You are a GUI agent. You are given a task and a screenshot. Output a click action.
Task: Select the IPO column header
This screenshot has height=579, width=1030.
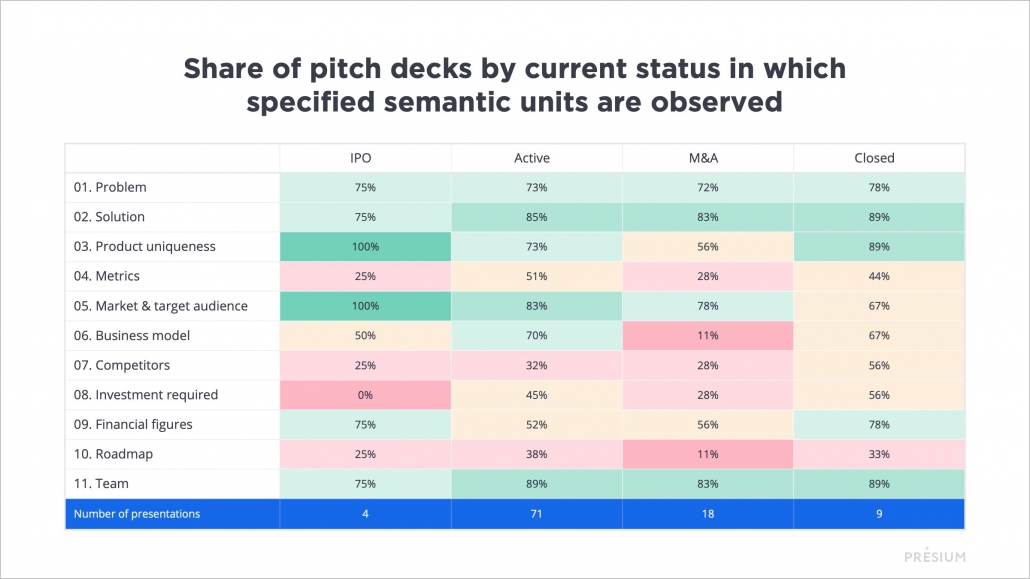[364, 158]
